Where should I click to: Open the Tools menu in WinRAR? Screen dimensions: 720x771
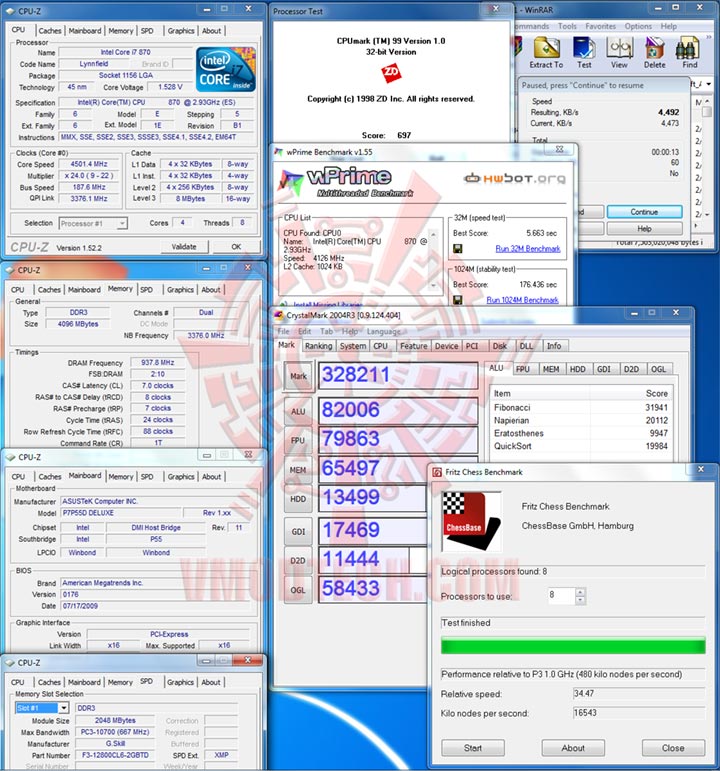567,27
